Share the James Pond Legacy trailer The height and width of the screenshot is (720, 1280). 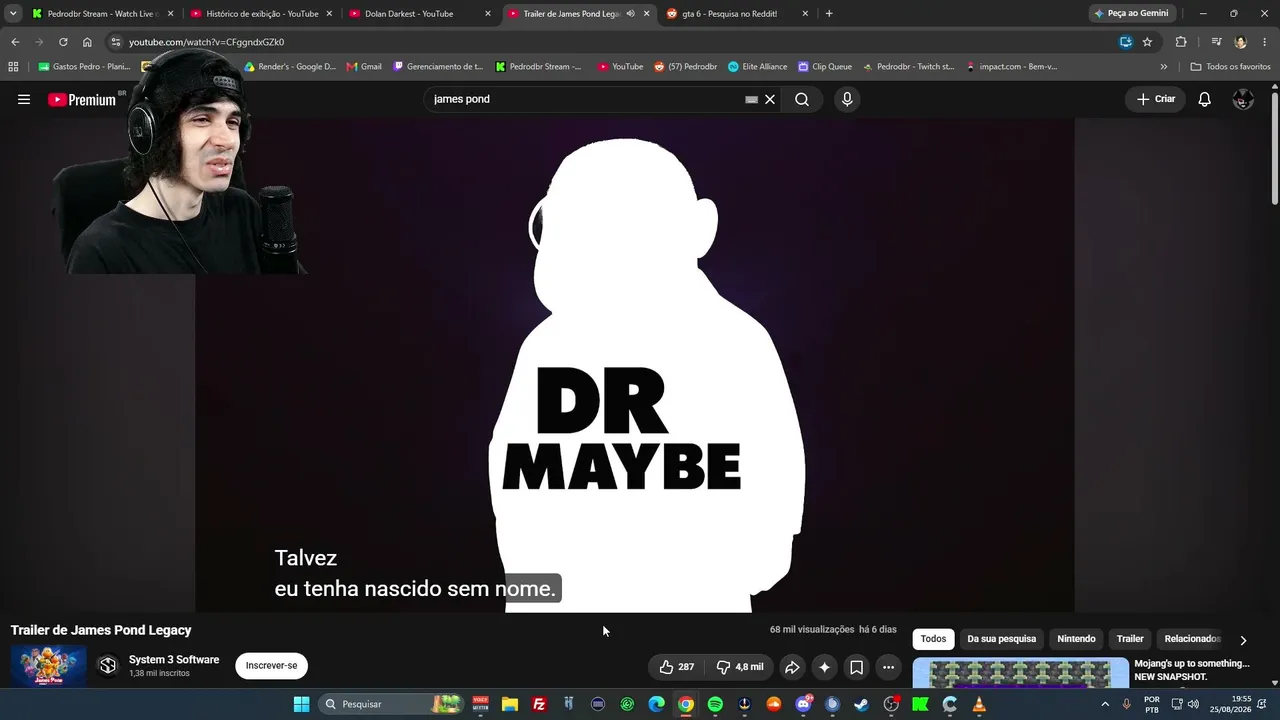point(792,667)
